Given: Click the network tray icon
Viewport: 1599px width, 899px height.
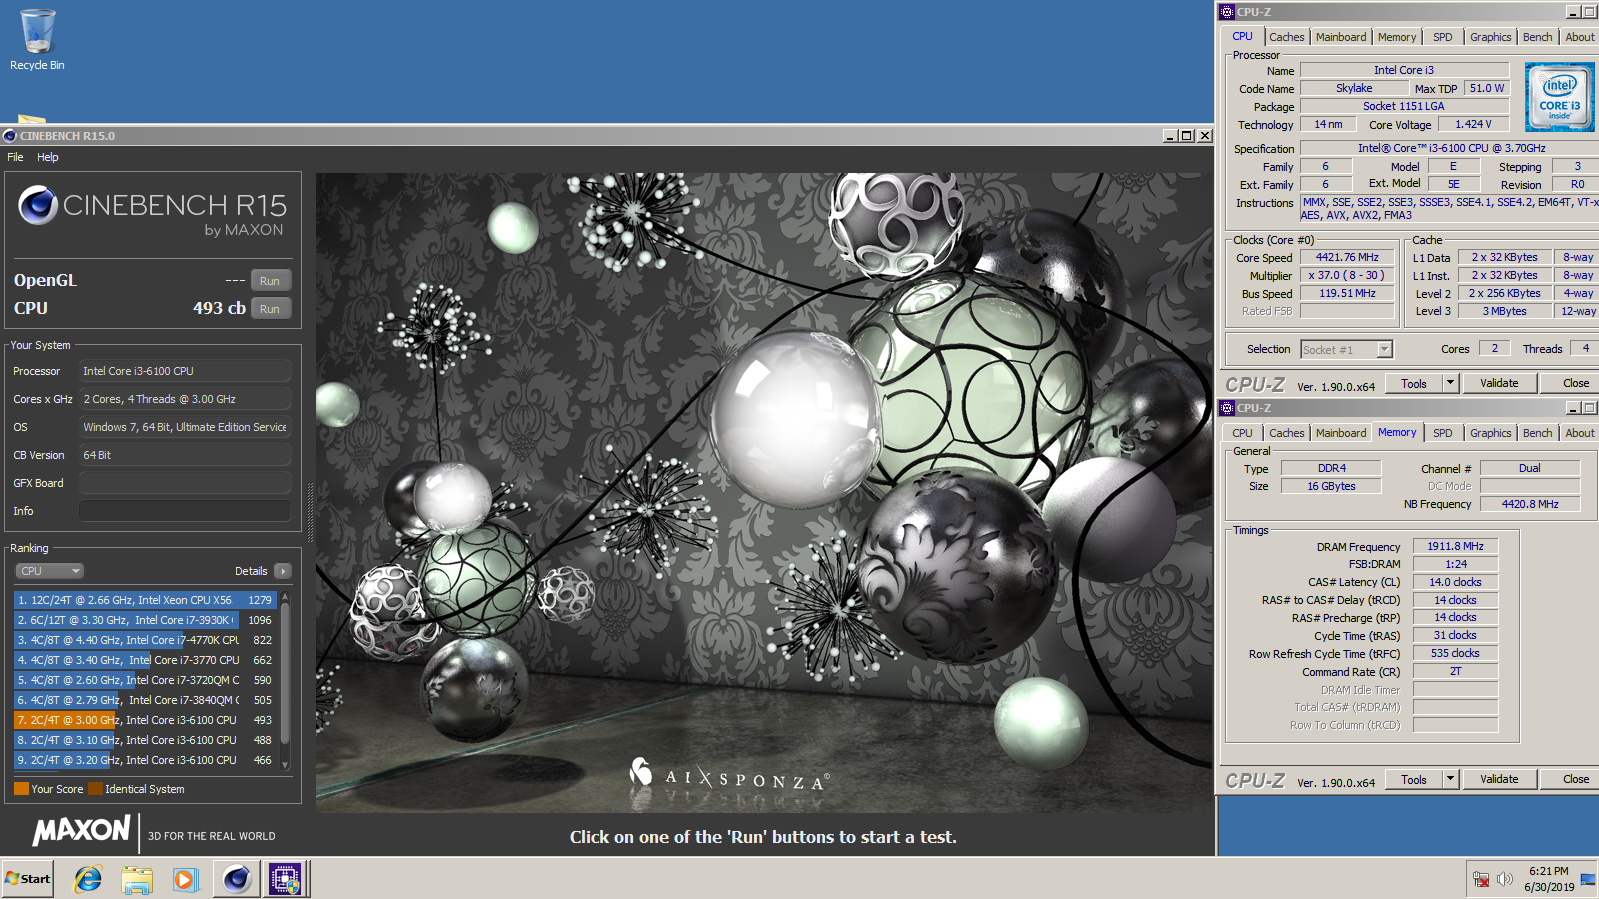Looking at the screenshot, I should click(1481, 879).
